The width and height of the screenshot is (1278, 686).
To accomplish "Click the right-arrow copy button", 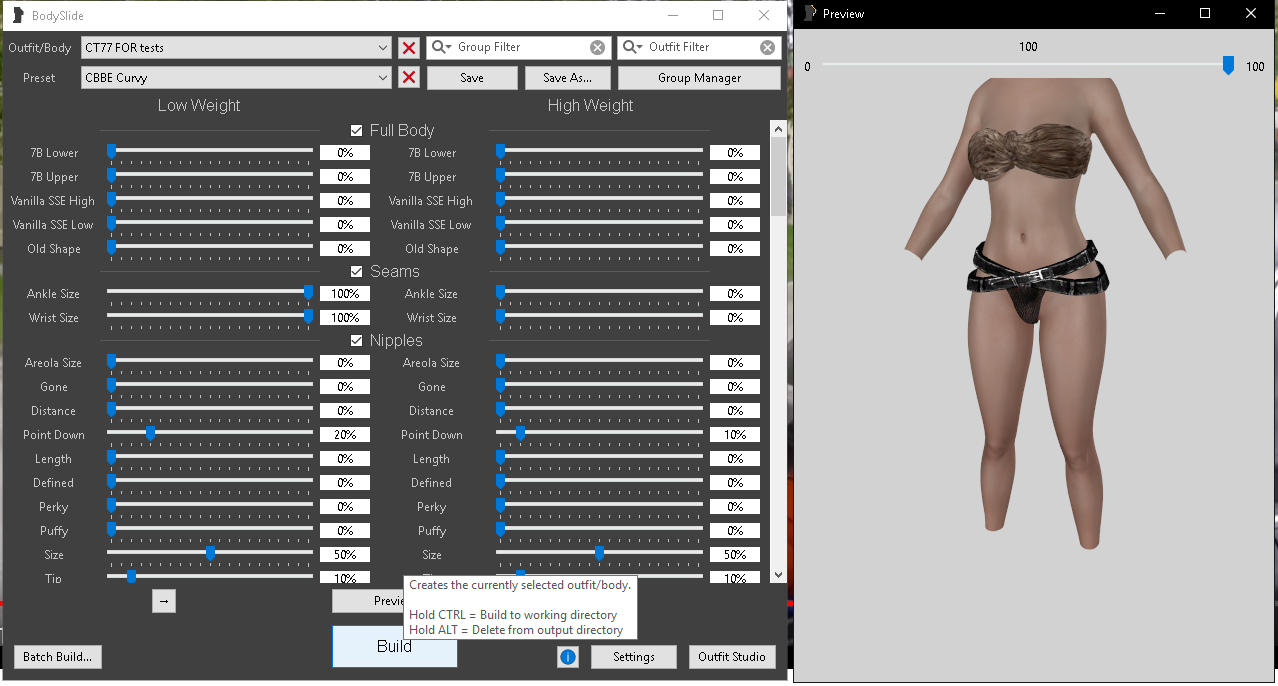I will tap(164, 600).
